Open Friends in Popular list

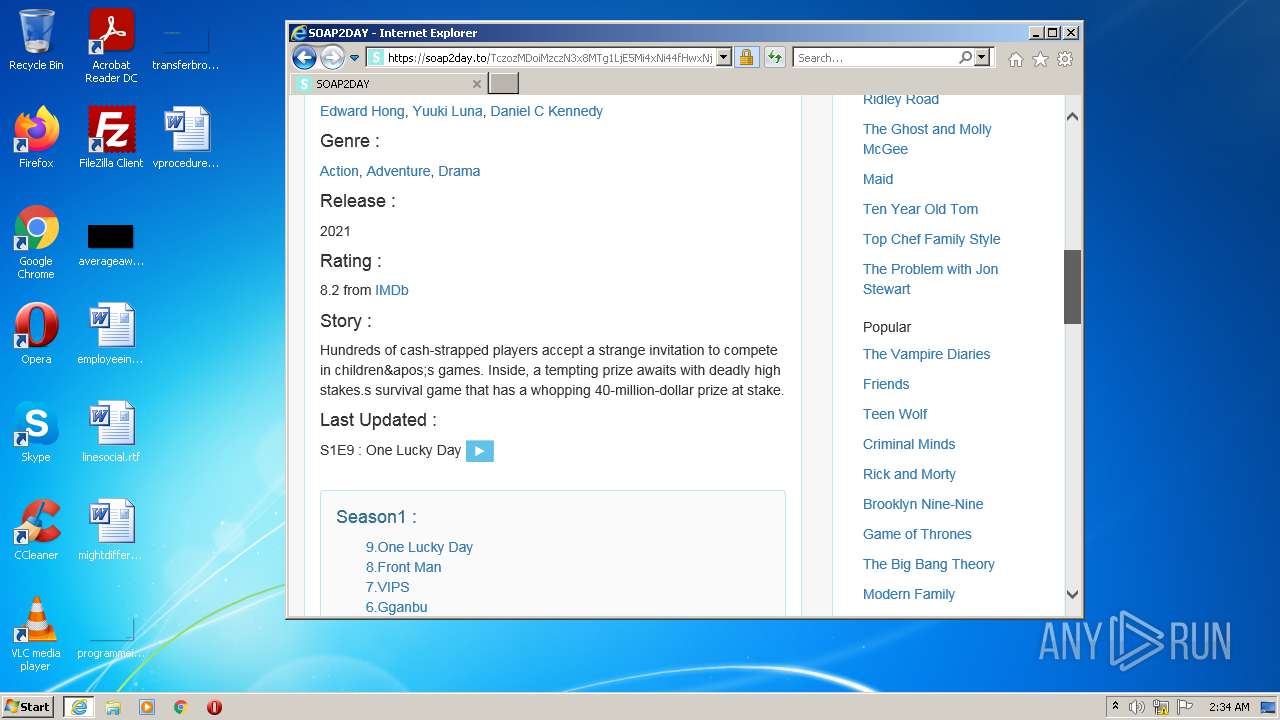886,384
